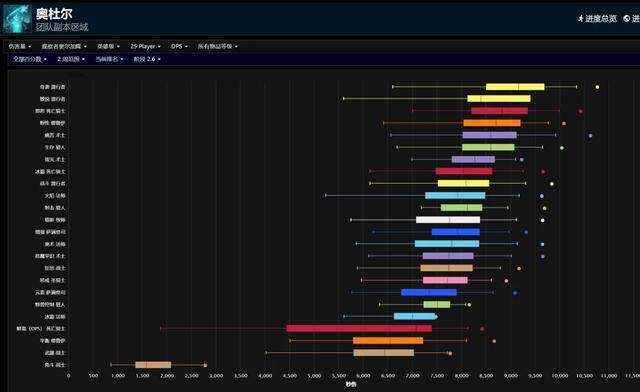Click the yellow box for 奇袭 潜行者
Screen dimensions: 640x392
(515, 87)
